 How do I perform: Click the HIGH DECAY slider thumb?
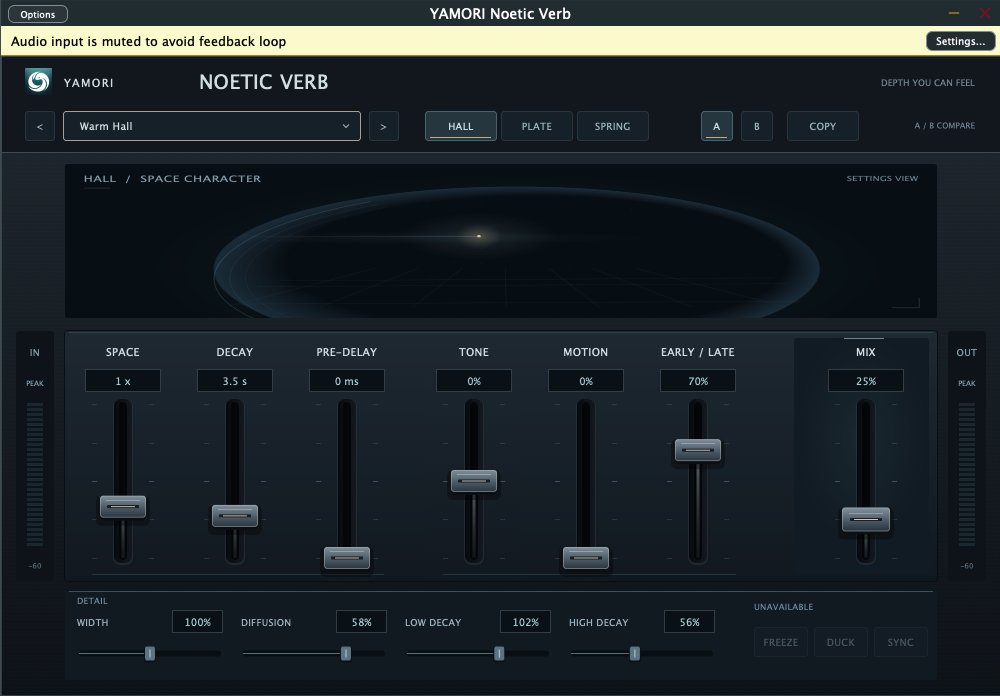tap(635, 653)
